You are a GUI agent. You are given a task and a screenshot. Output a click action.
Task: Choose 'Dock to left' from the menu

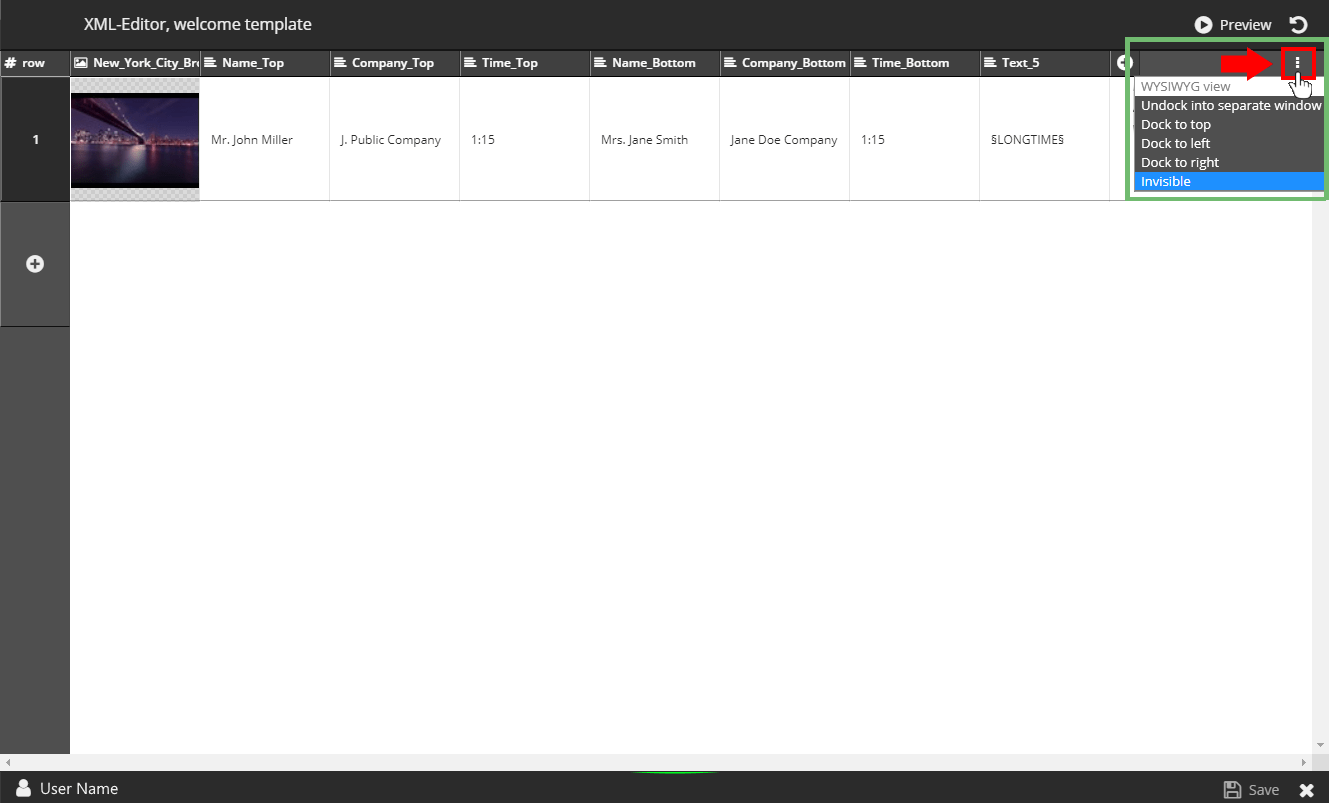point(1230,143)
